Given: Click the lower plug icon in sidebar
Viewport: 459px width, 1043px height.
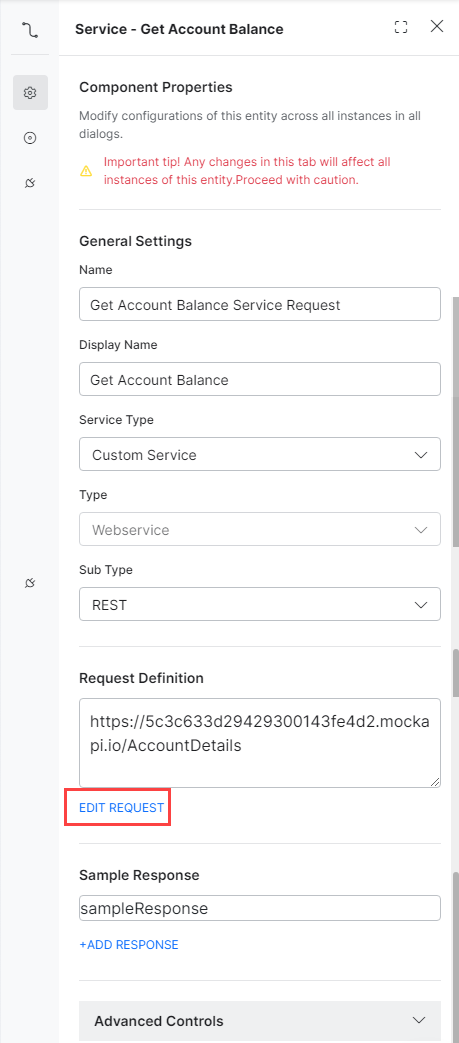Looking at the screenshot, I should (30, 583).
